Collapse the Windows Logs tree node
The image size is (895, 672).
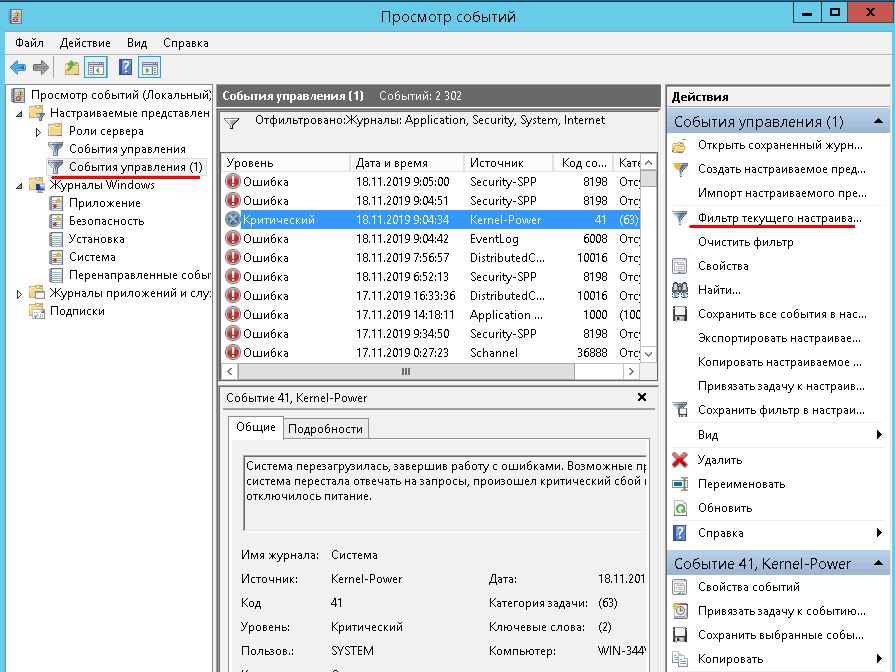21,185
